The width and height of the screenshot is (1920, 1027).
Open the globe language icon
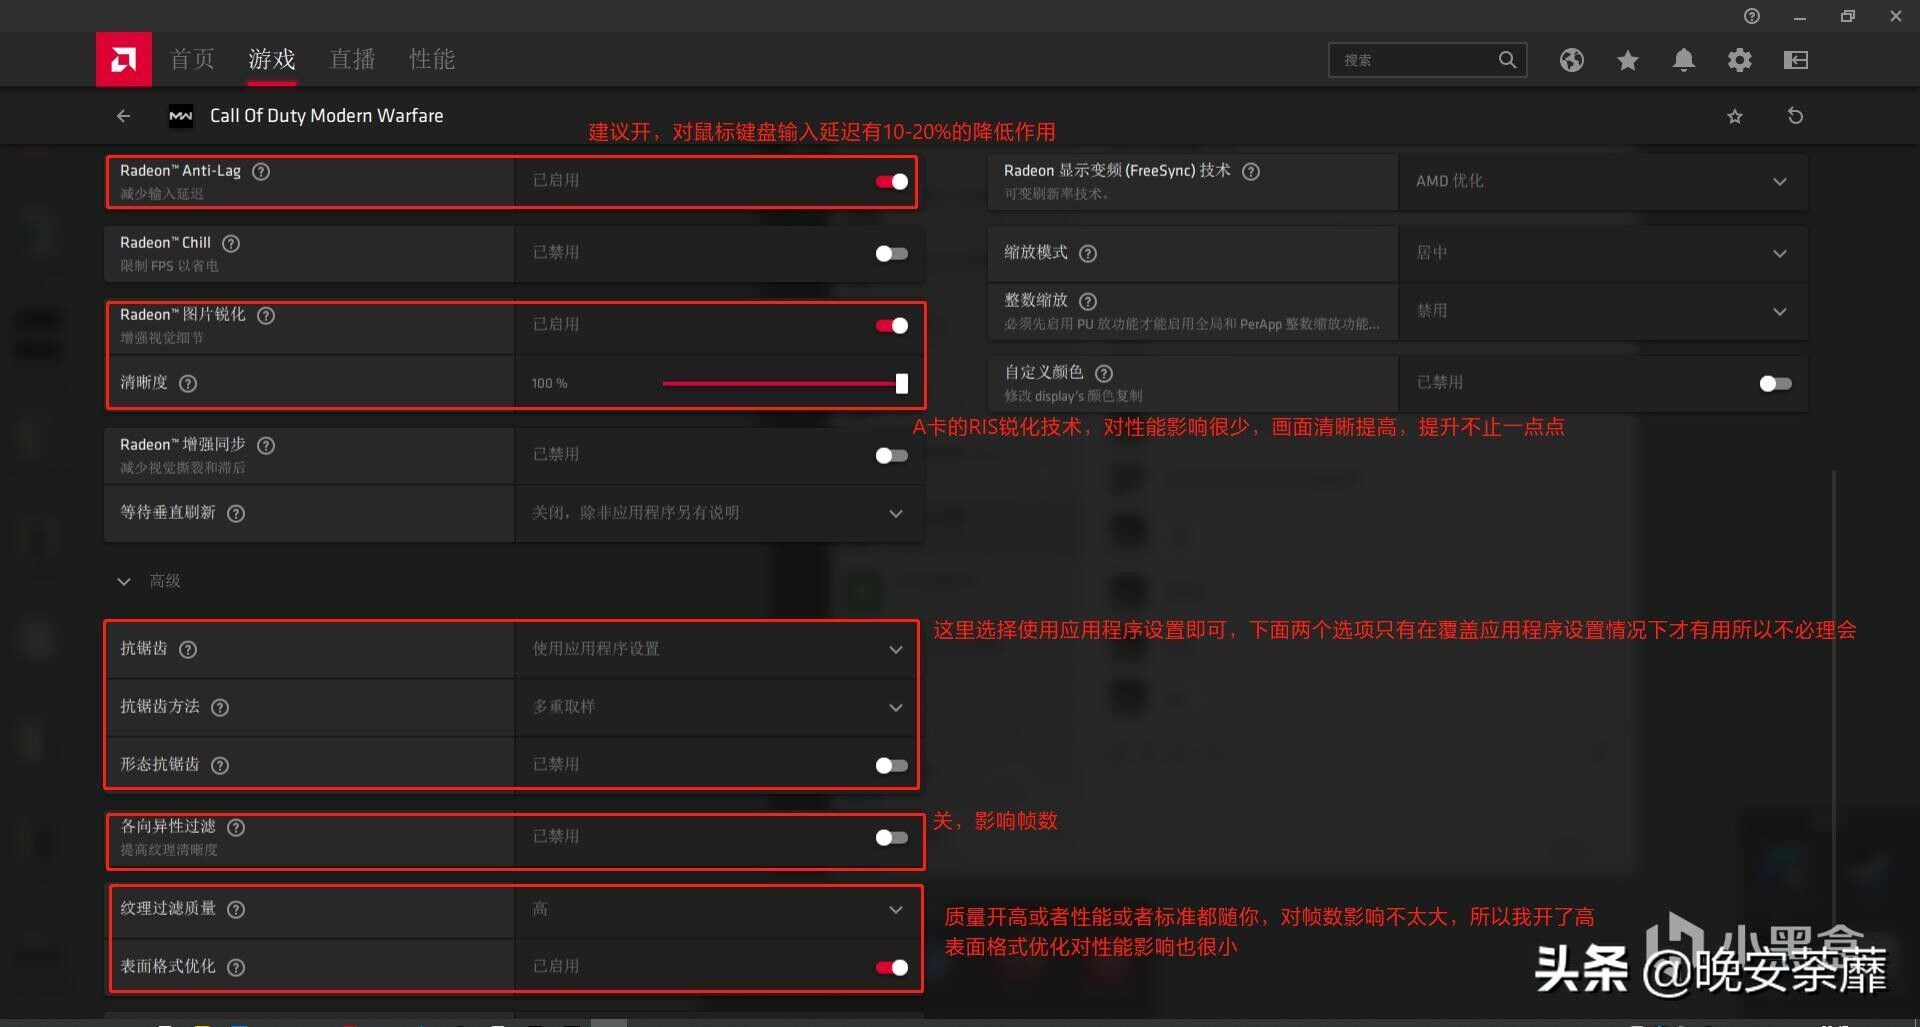point(1571,60)
